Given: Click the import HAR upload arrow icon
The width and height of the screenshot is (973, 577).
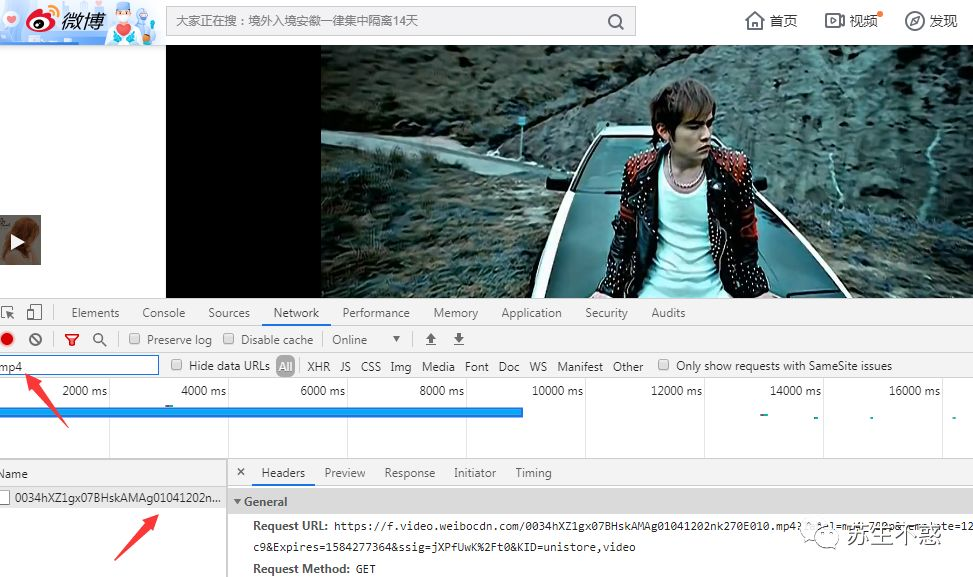Looking at the screenshot, I should tap(431, 340).
